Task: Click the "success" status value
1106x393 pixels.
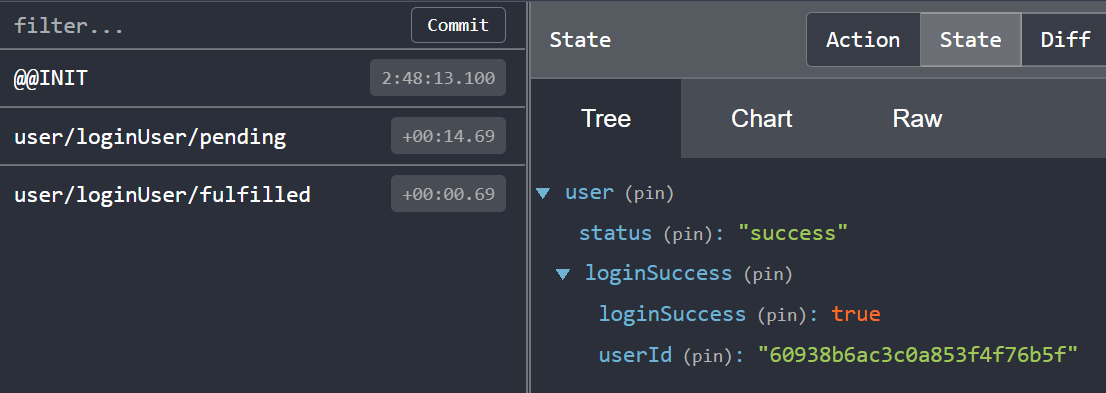Action: (x=792, y=233)
